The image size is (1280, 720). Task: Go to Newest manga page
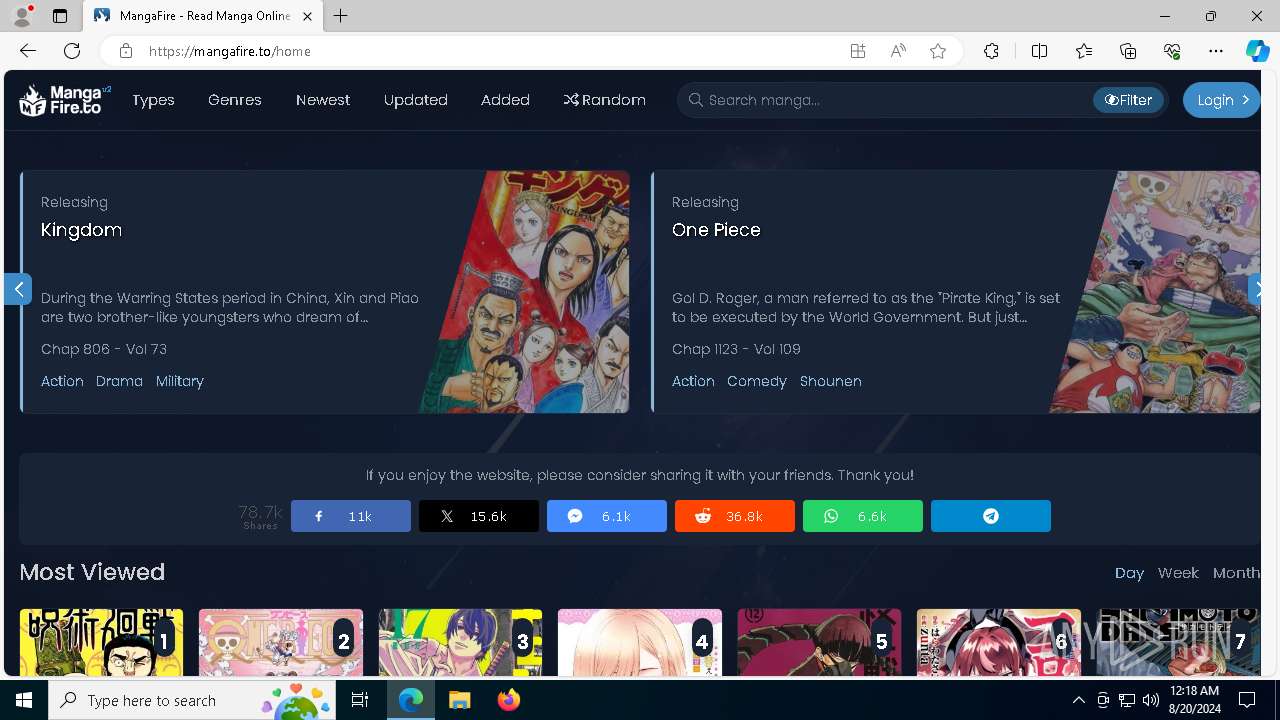(x=323, y=100)
